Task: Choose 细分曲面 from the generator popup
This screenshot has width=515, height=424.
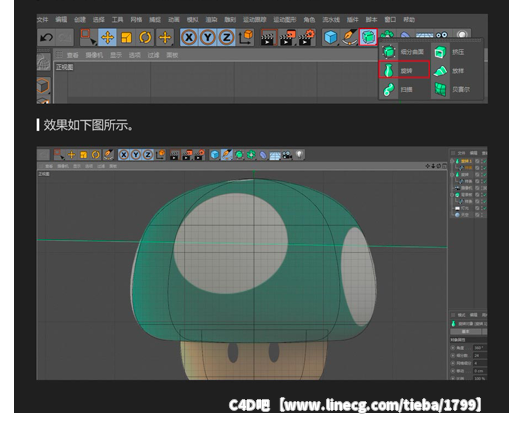Action: click(x=404, y=52)
